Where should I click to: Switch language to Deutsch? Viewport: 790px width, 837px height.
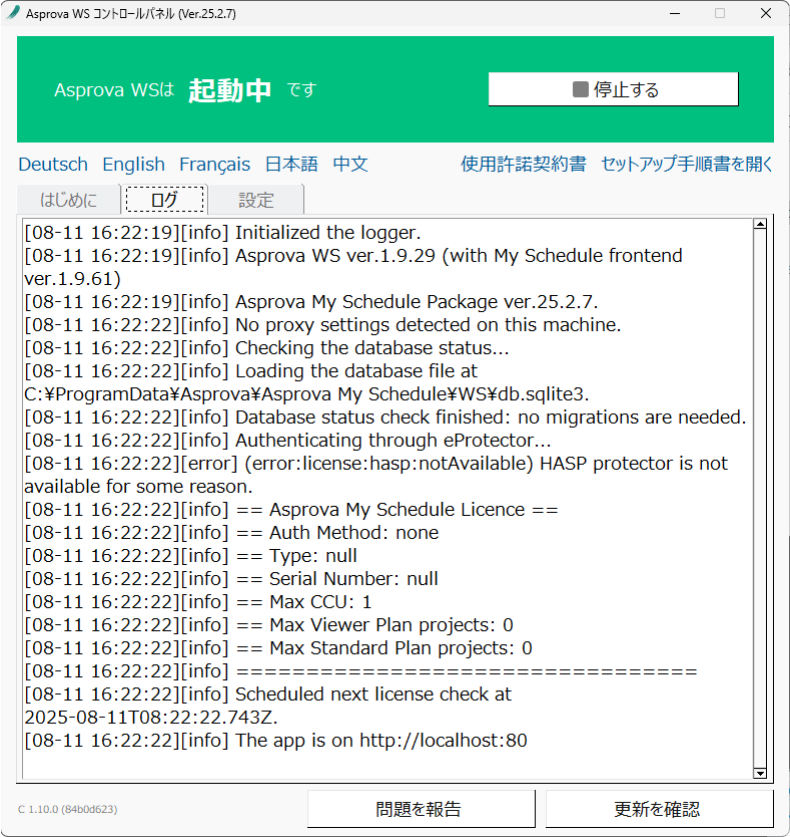pyautogui.click(x=53, y=164)
